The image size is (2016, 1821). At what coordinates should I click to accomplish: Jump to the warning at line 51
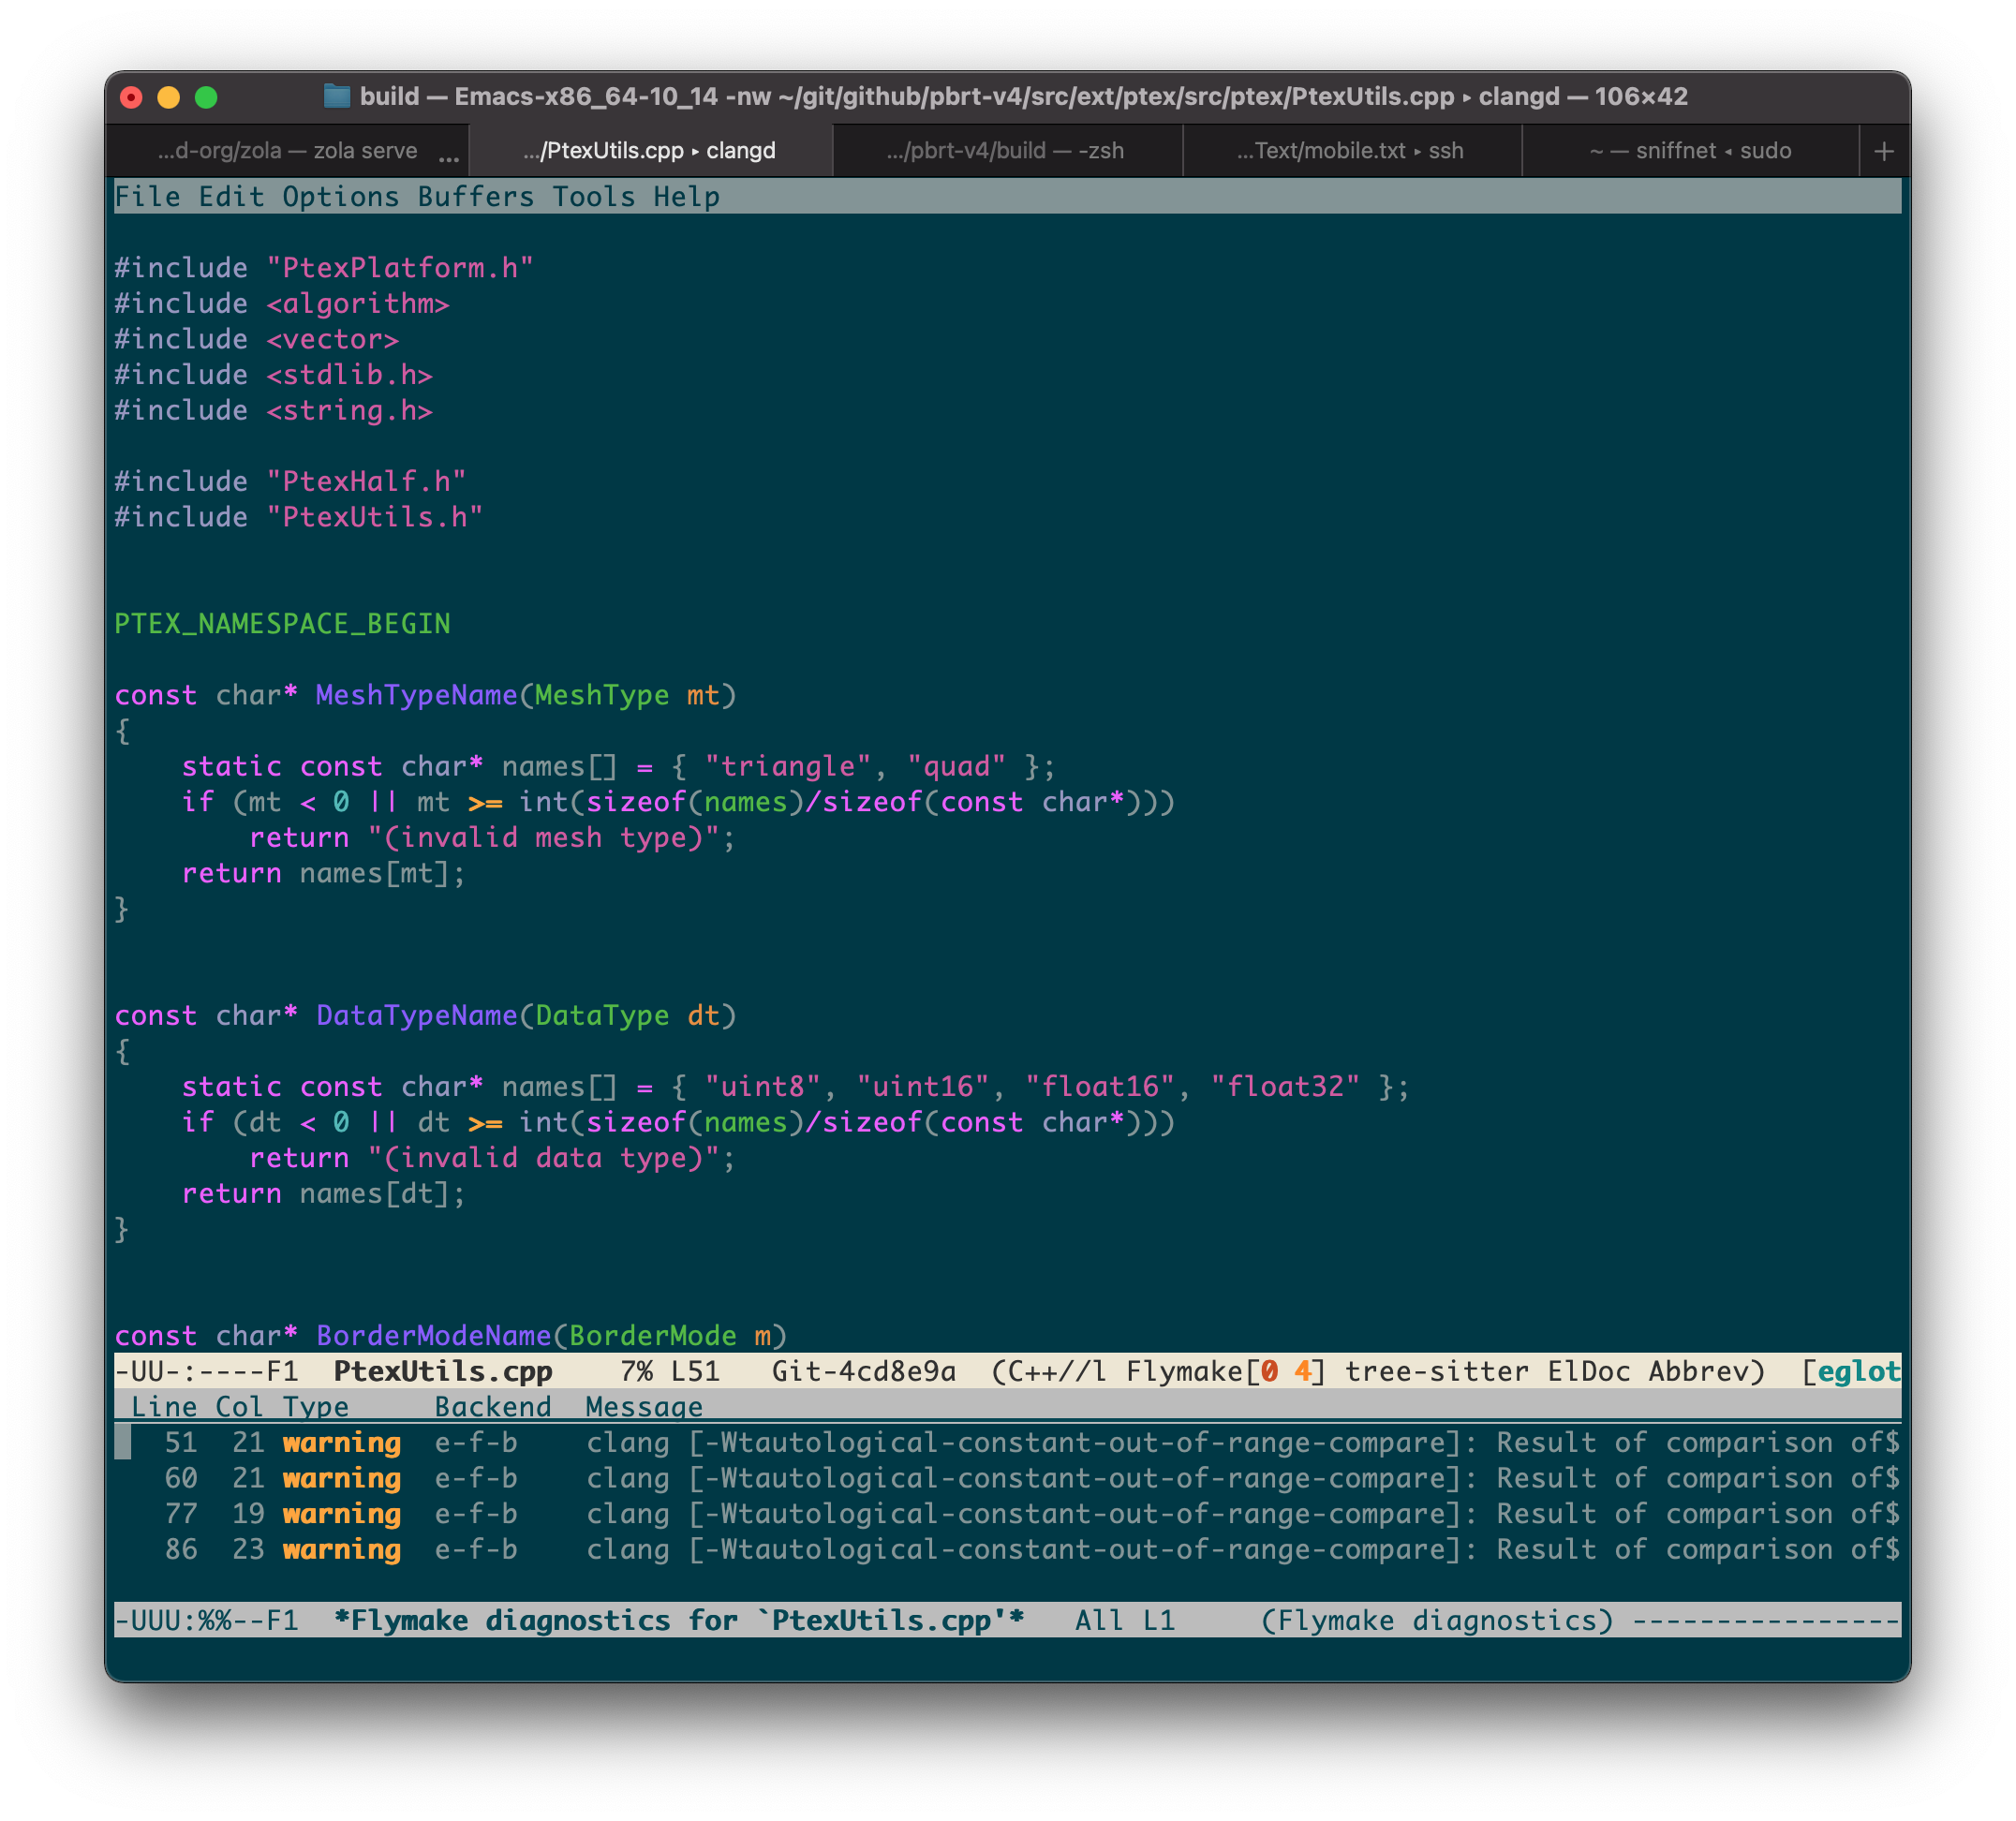pos(1007,1443)
